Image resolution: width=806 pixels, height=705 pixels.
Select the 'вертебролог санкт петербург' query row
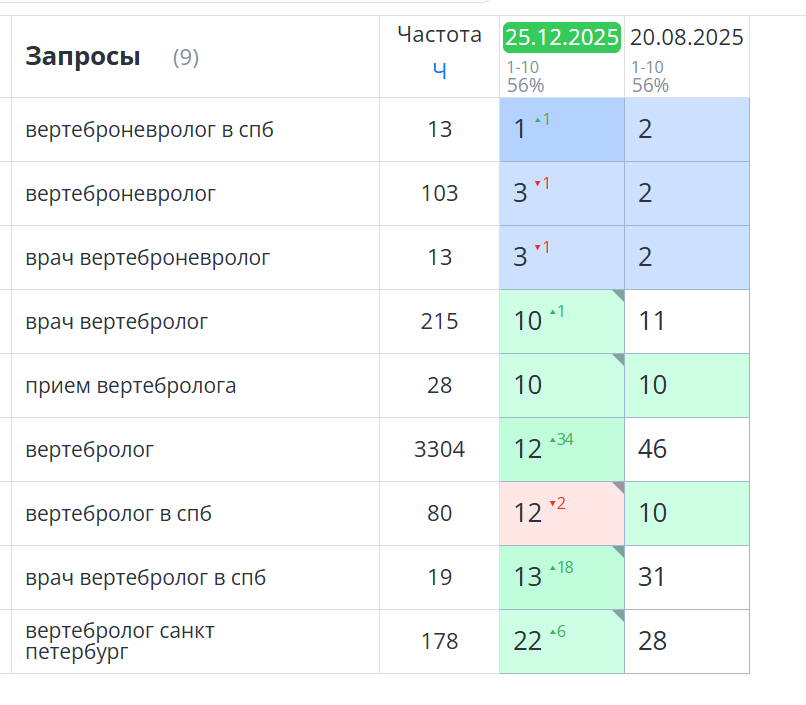click(x=120, y=641)
